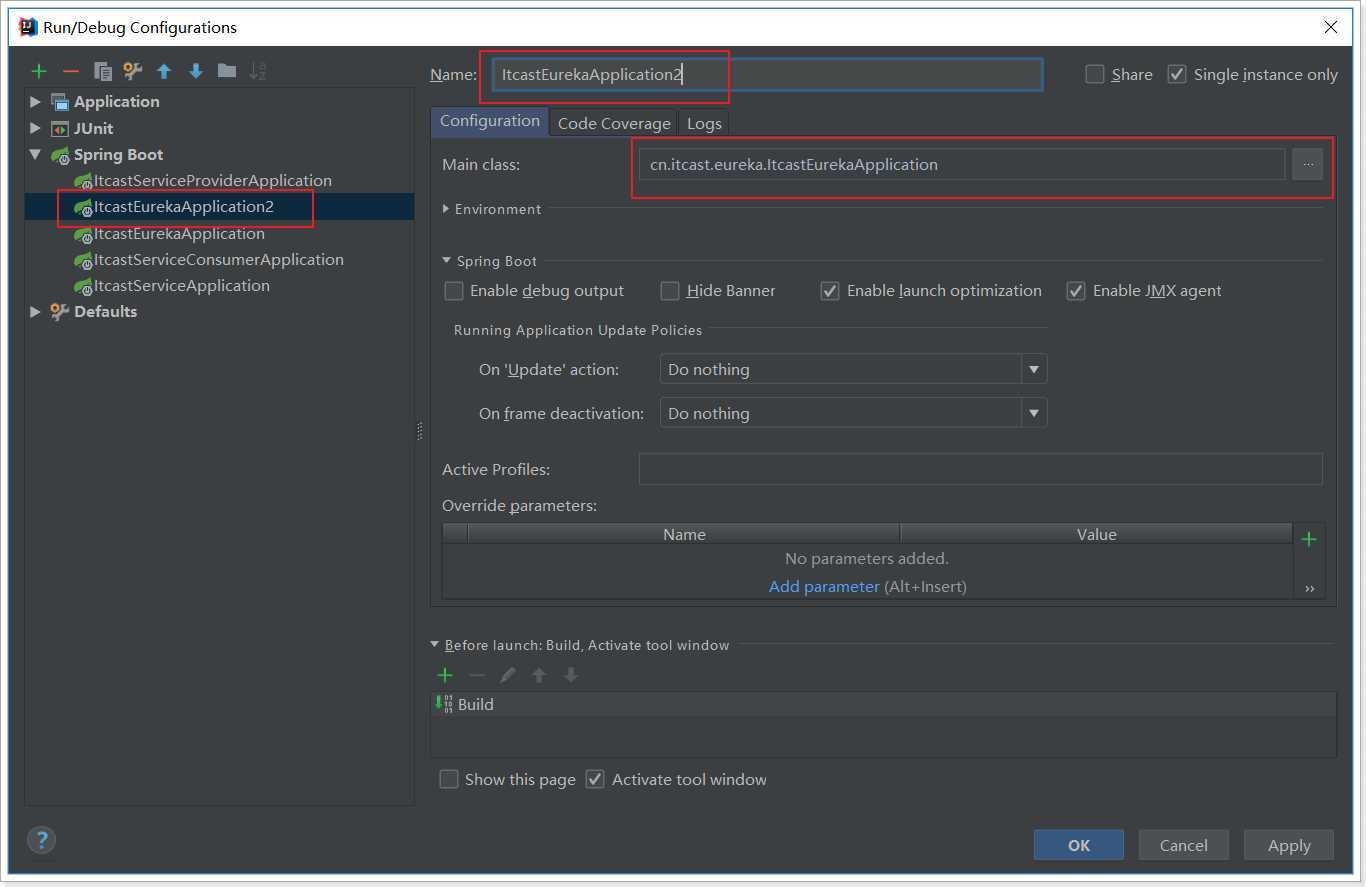The width and height of the screenshot is (1366, 887).
Task: Copy the selected configuration
Action: (102, 71)
